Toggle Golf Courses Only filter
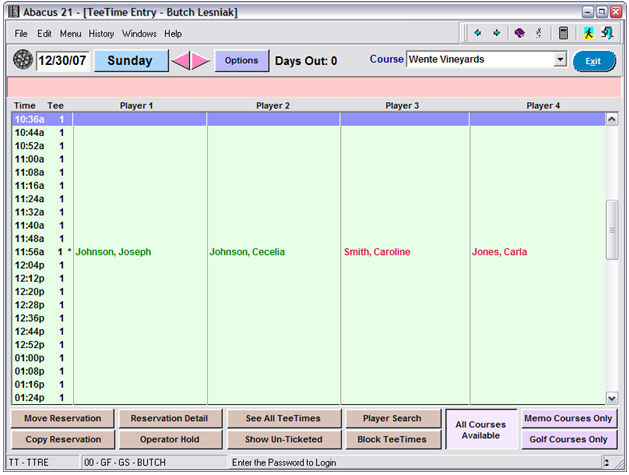This screenshot has height=475, width=629. tap(569, 439)
